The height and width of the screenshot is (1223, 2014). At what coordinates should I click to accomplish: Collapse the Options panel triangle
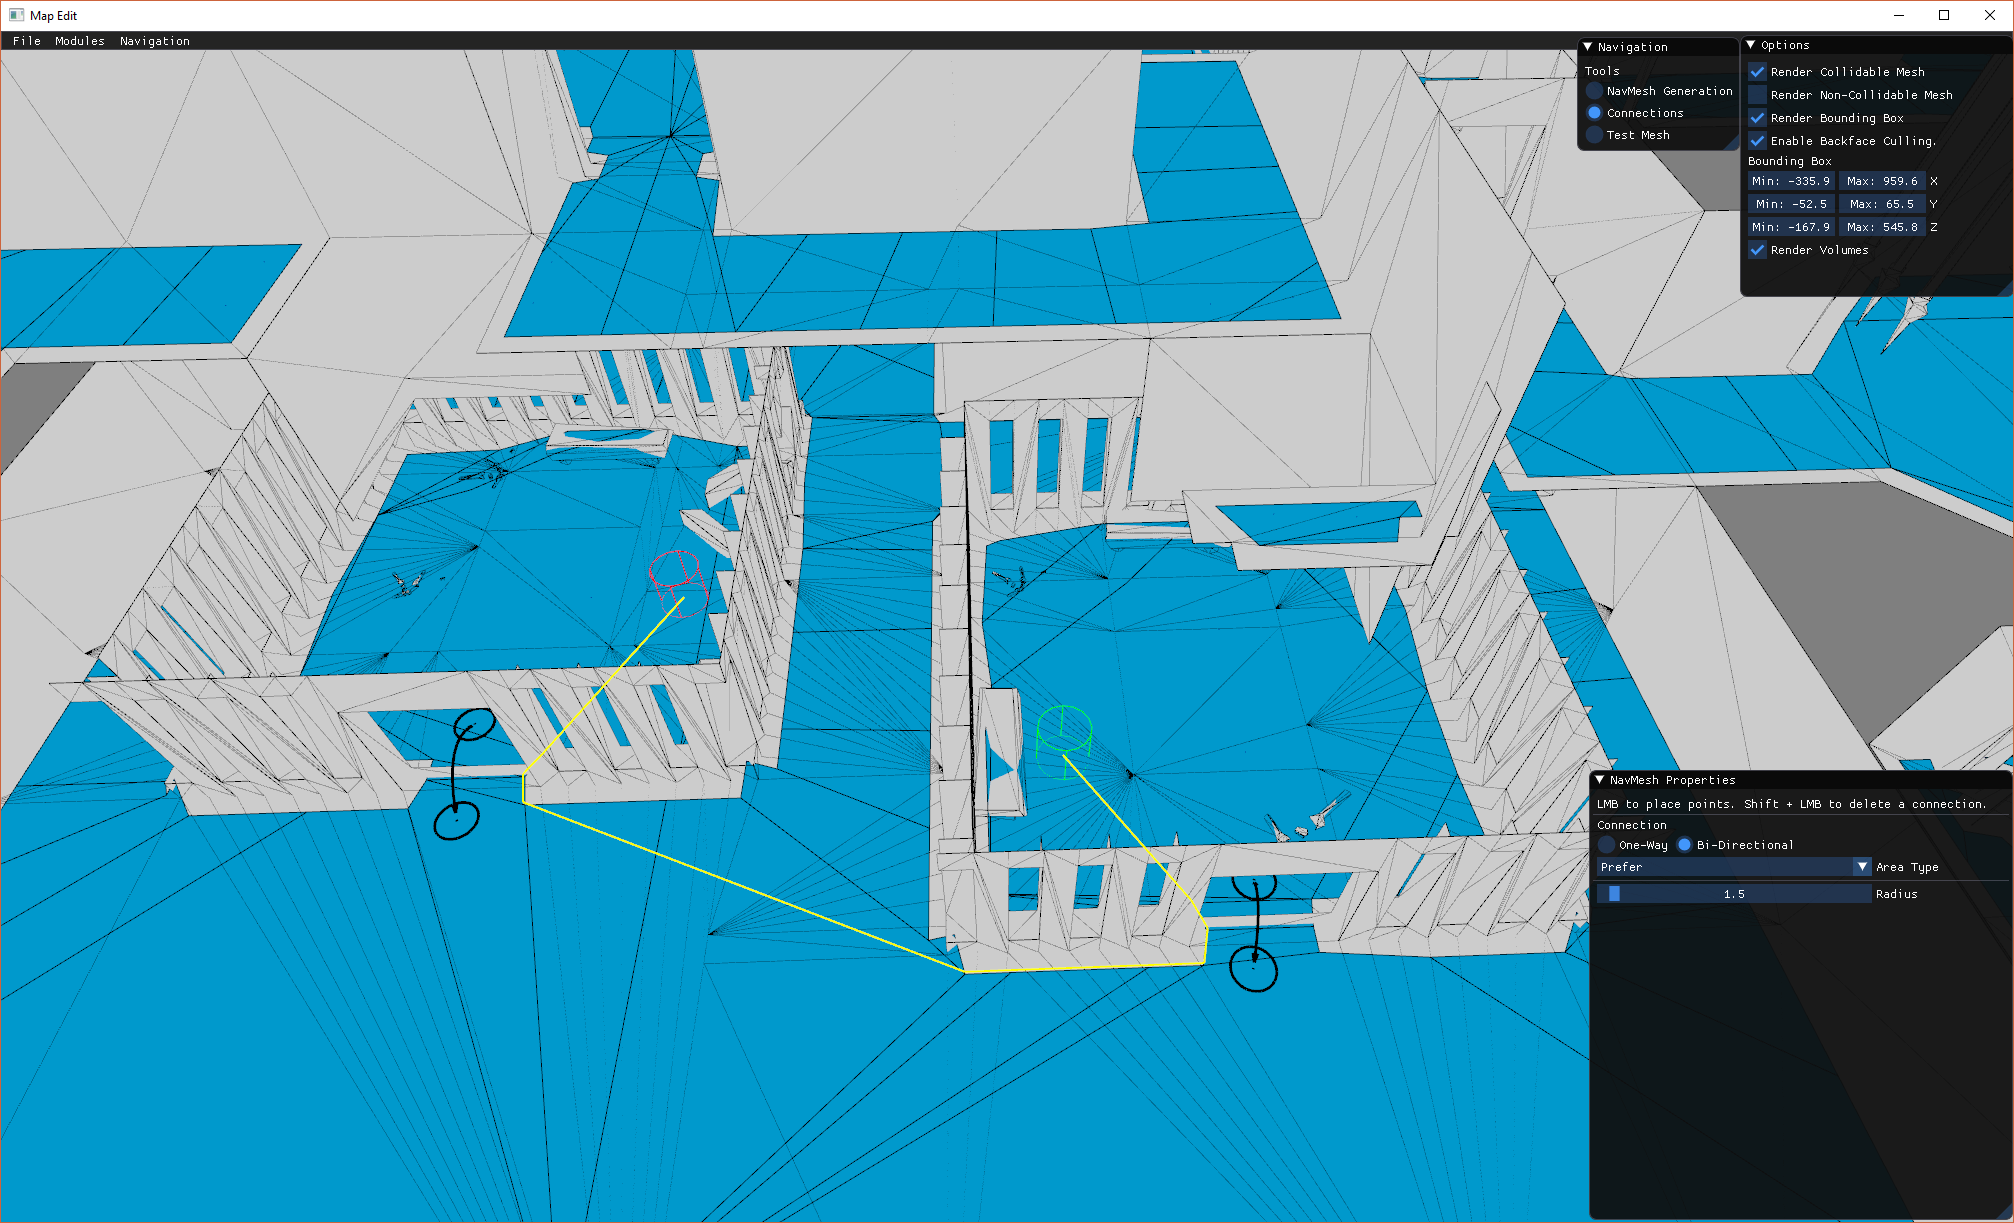coord(1751,45)
